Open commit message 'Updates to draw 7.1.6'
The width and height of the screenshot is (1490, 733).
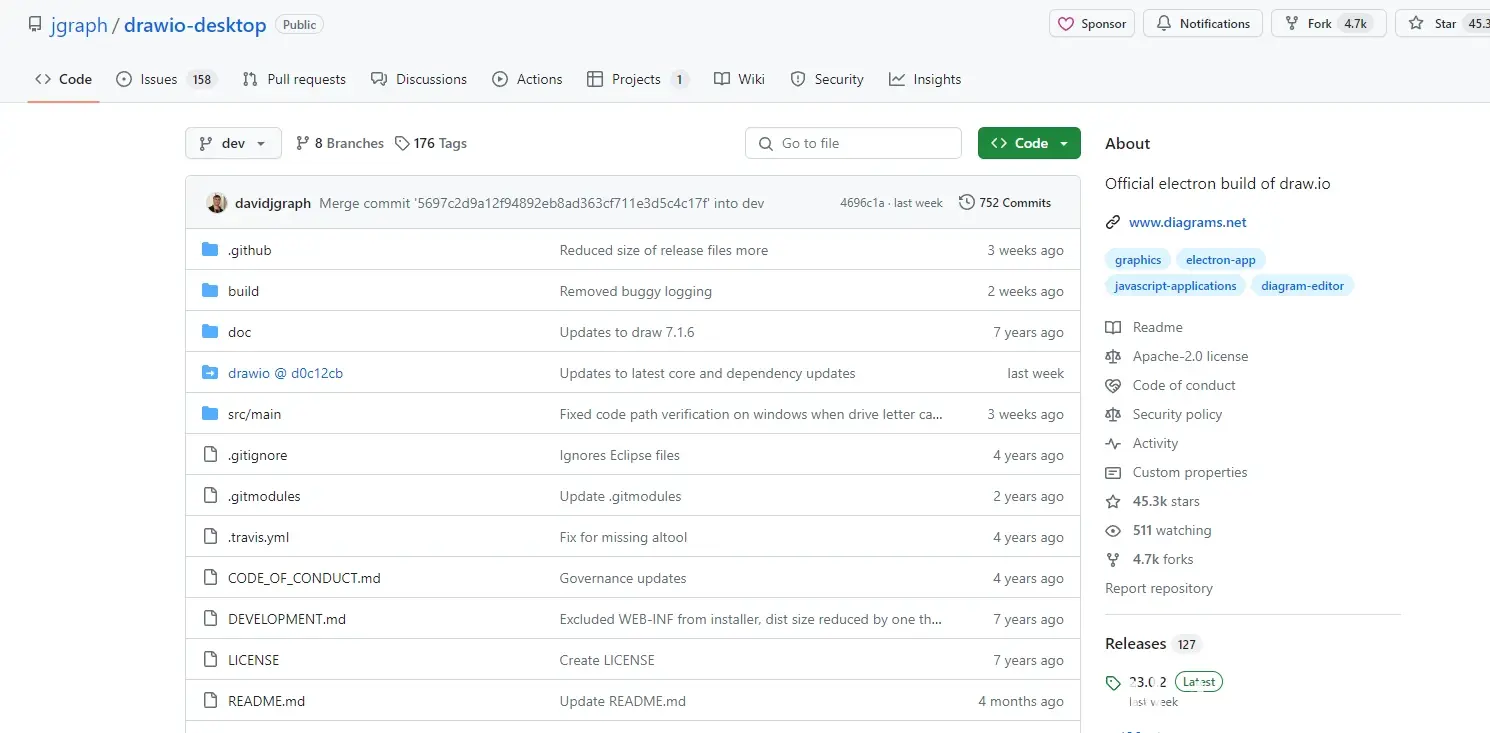(627, 332)
